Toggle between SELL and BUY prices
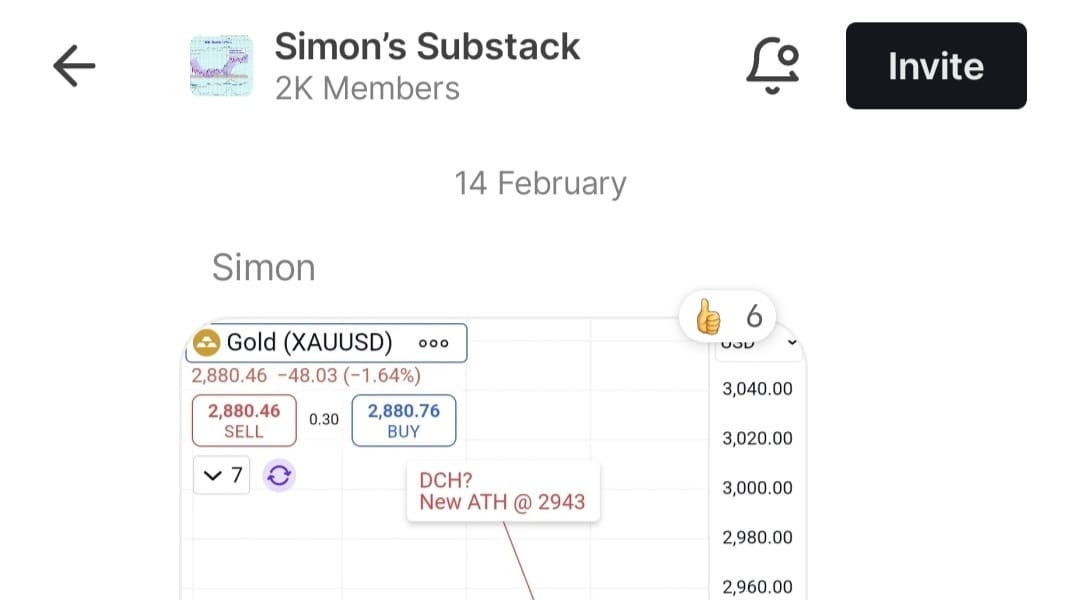The image size is (1080, 600). click(323, 420)
